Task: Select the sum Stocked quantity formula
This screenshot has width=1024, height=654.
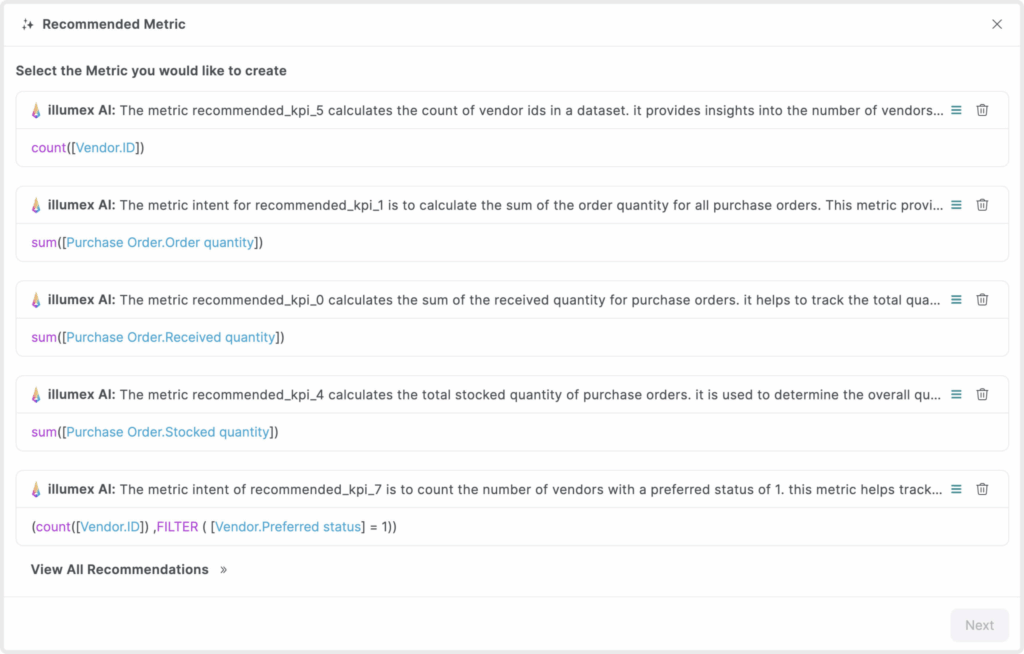Action: 156,432
